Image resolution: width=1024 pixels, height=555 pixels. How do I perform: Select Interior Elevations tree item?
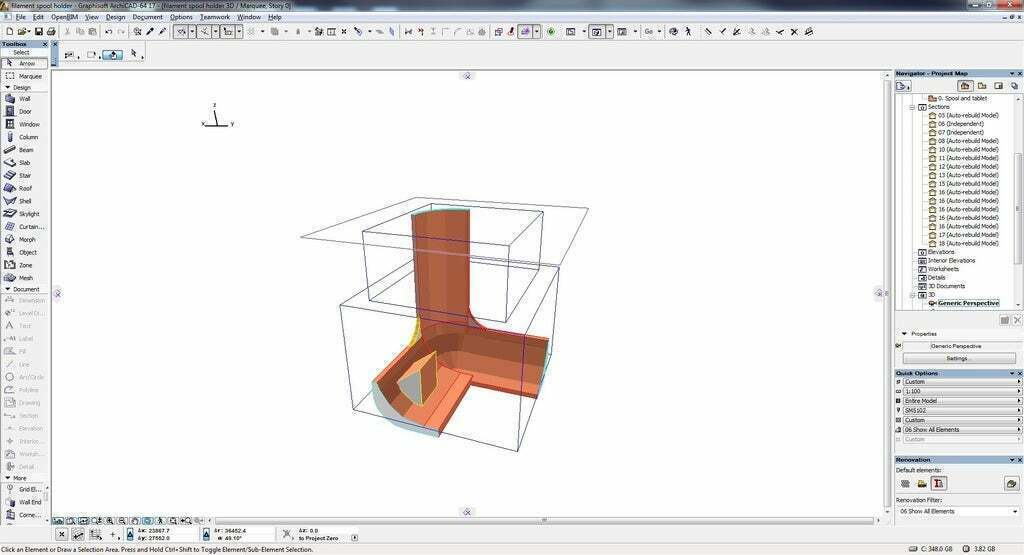(952, 261)
